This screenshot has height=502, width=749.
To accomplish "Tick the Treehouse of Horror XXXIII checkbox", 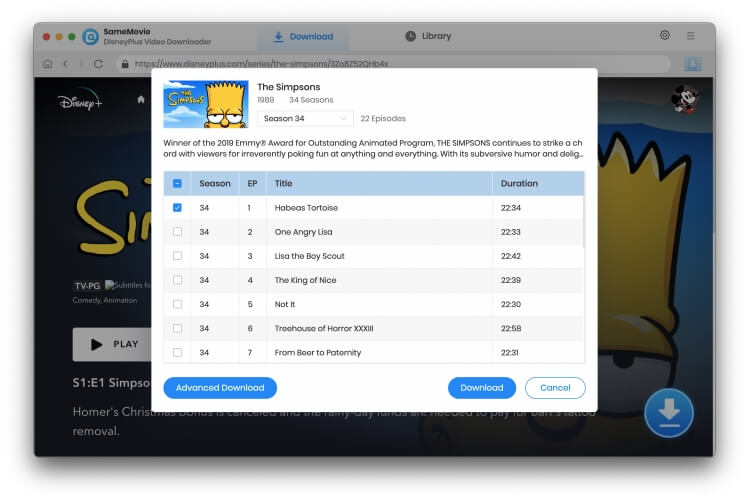I will click(177, 328).
